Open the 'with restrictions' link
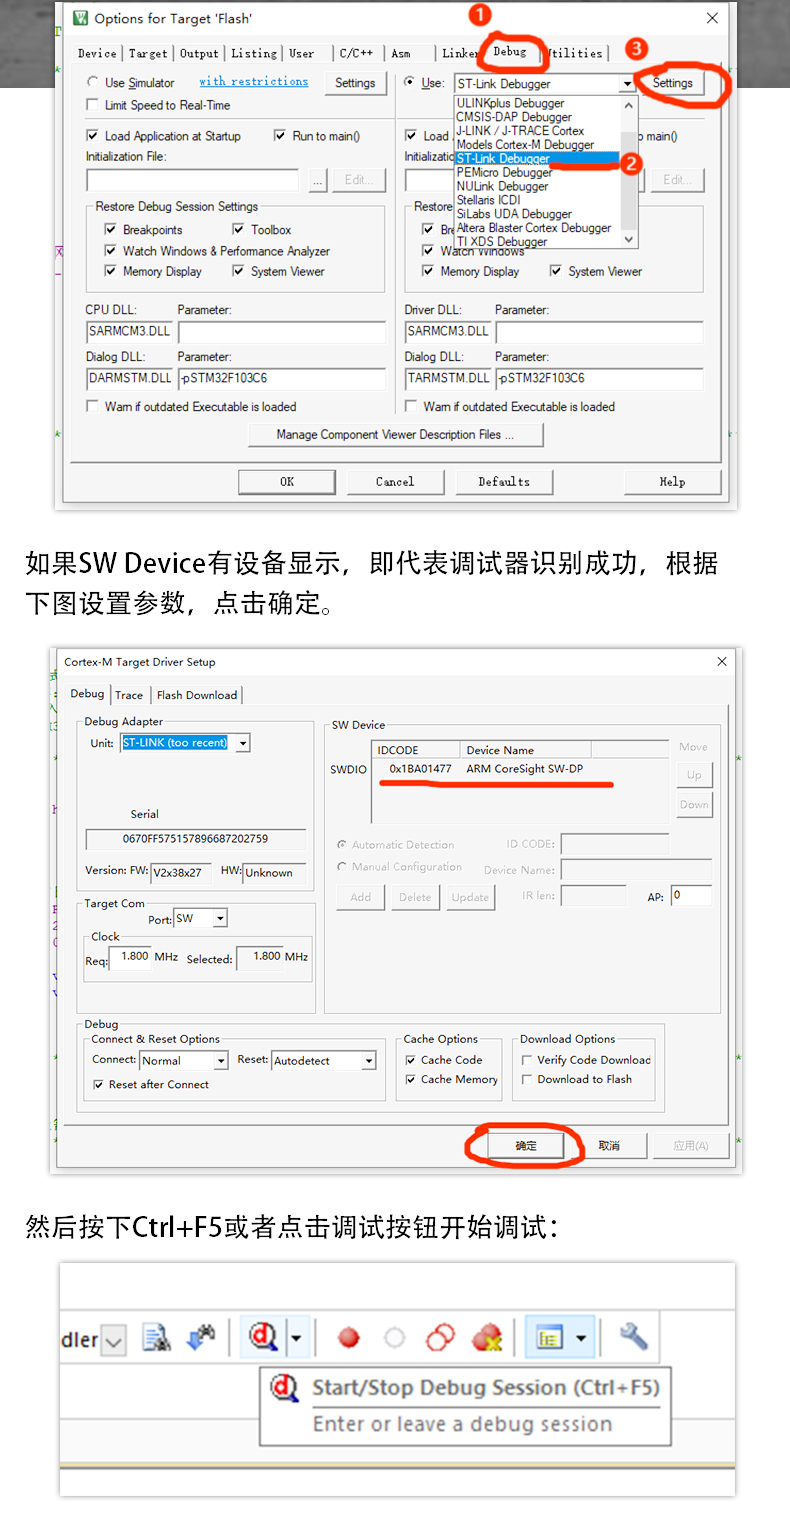Image resolution: width=790 pixels, height=1526 pixels. pyautogui.click(x=253, y=82)
